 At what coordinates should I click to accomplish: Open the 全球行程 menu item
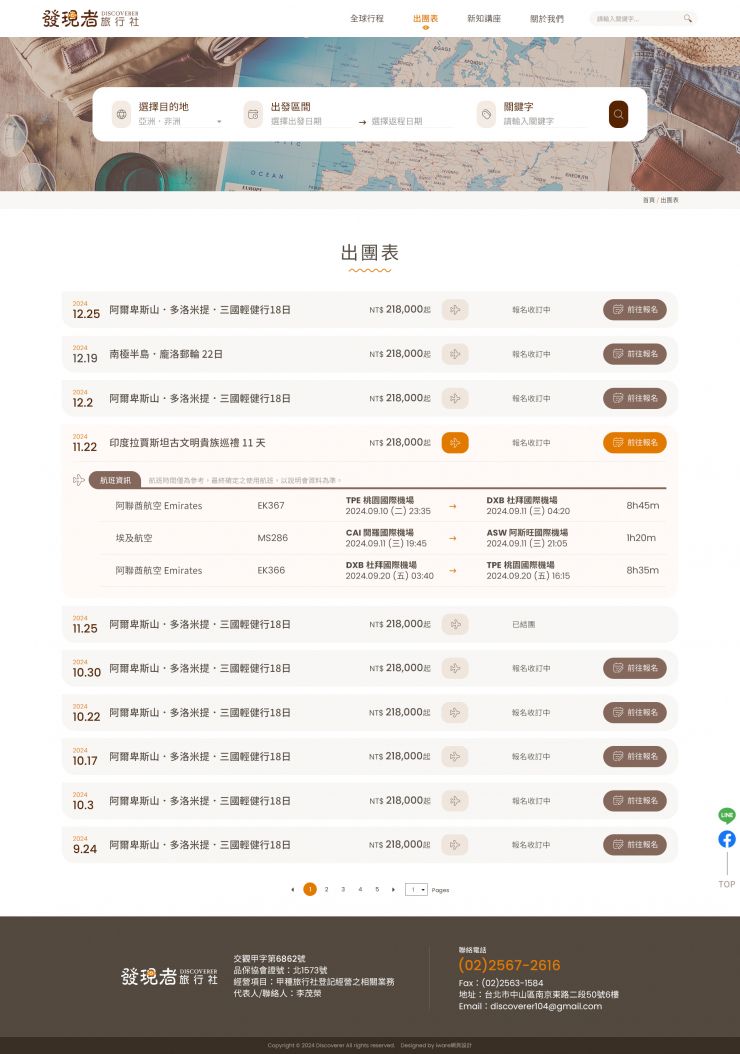click(367, 19)
